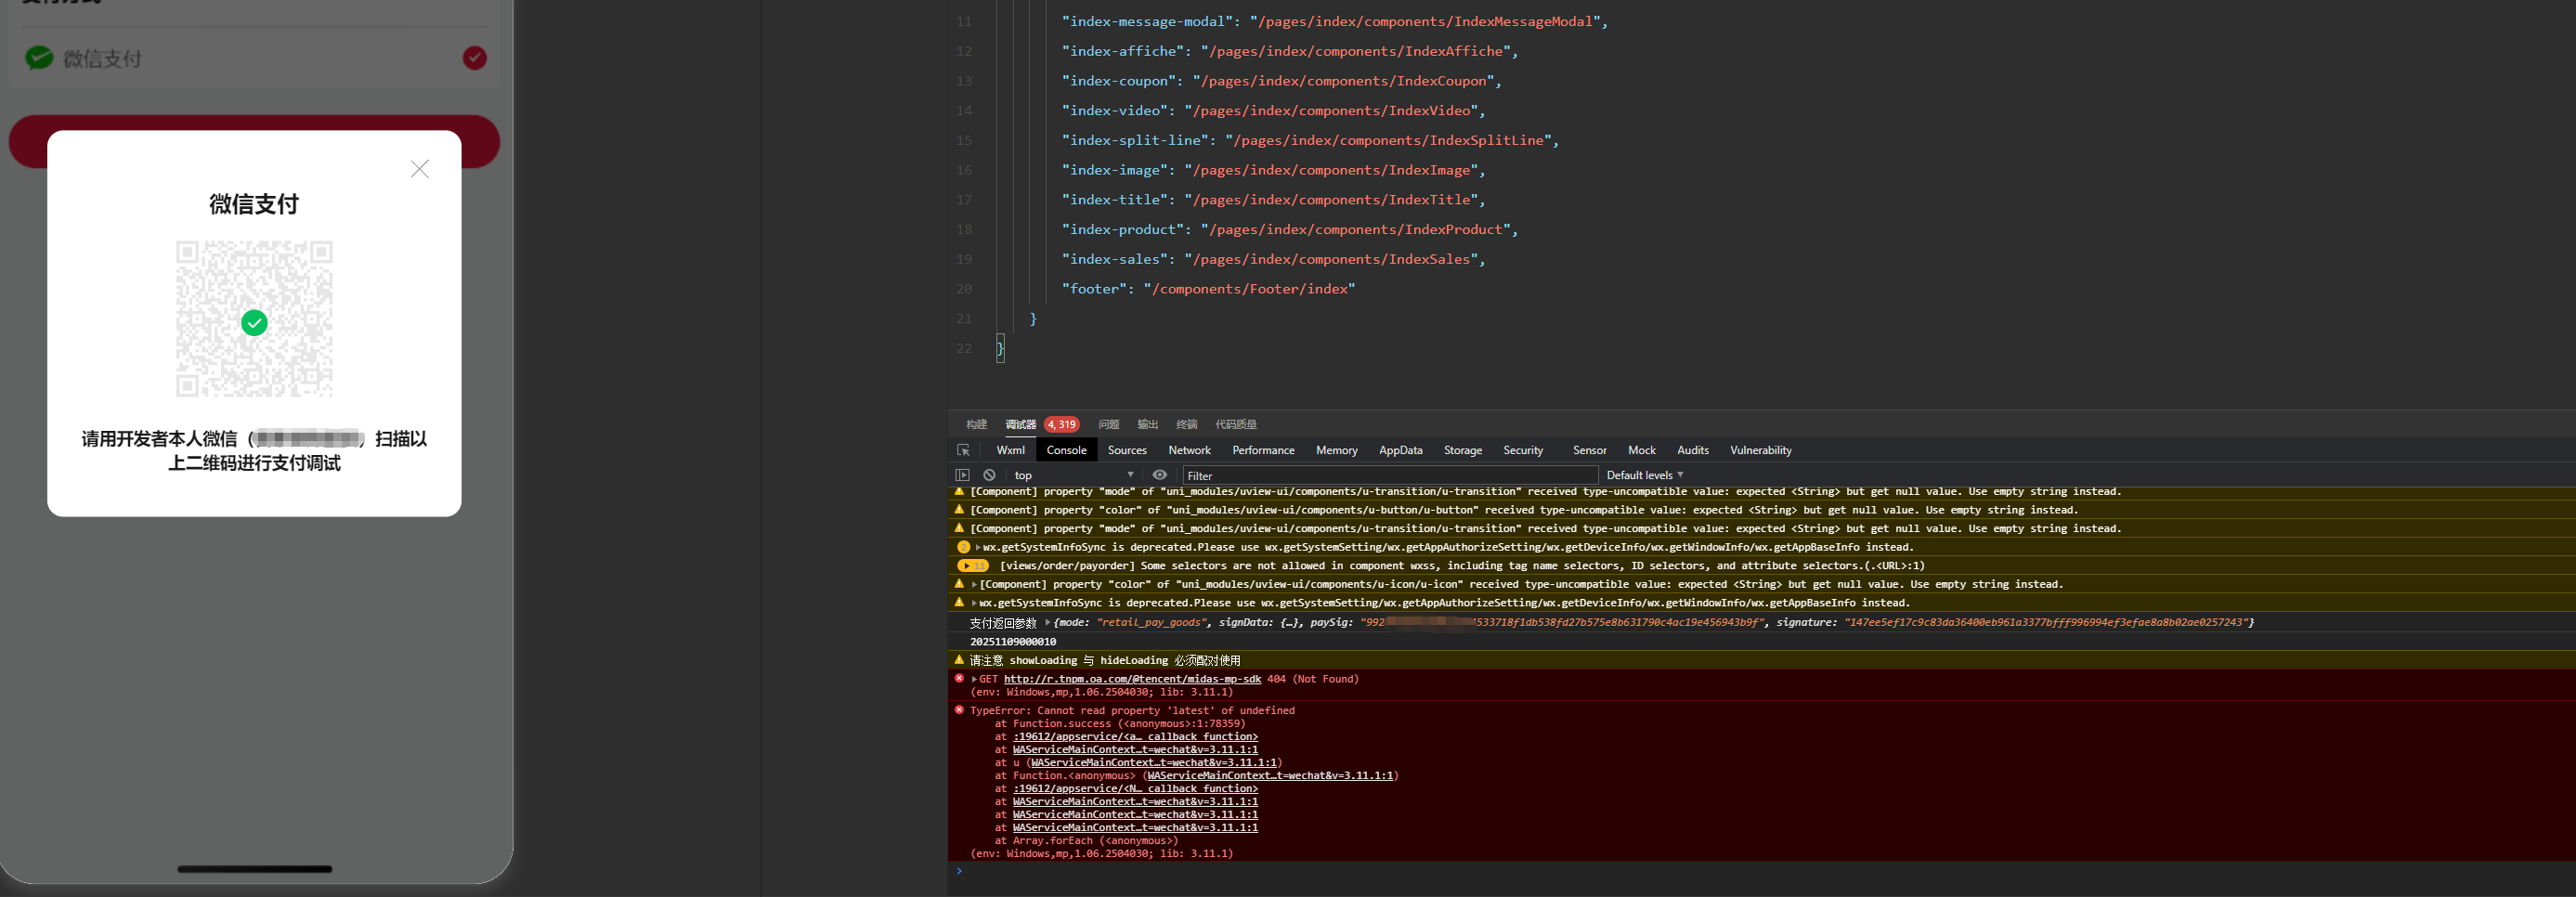Screen dimensions: 2576x897
Task: Toggle the red 微信支付 selected checkmark
Action: coord(475,58)
